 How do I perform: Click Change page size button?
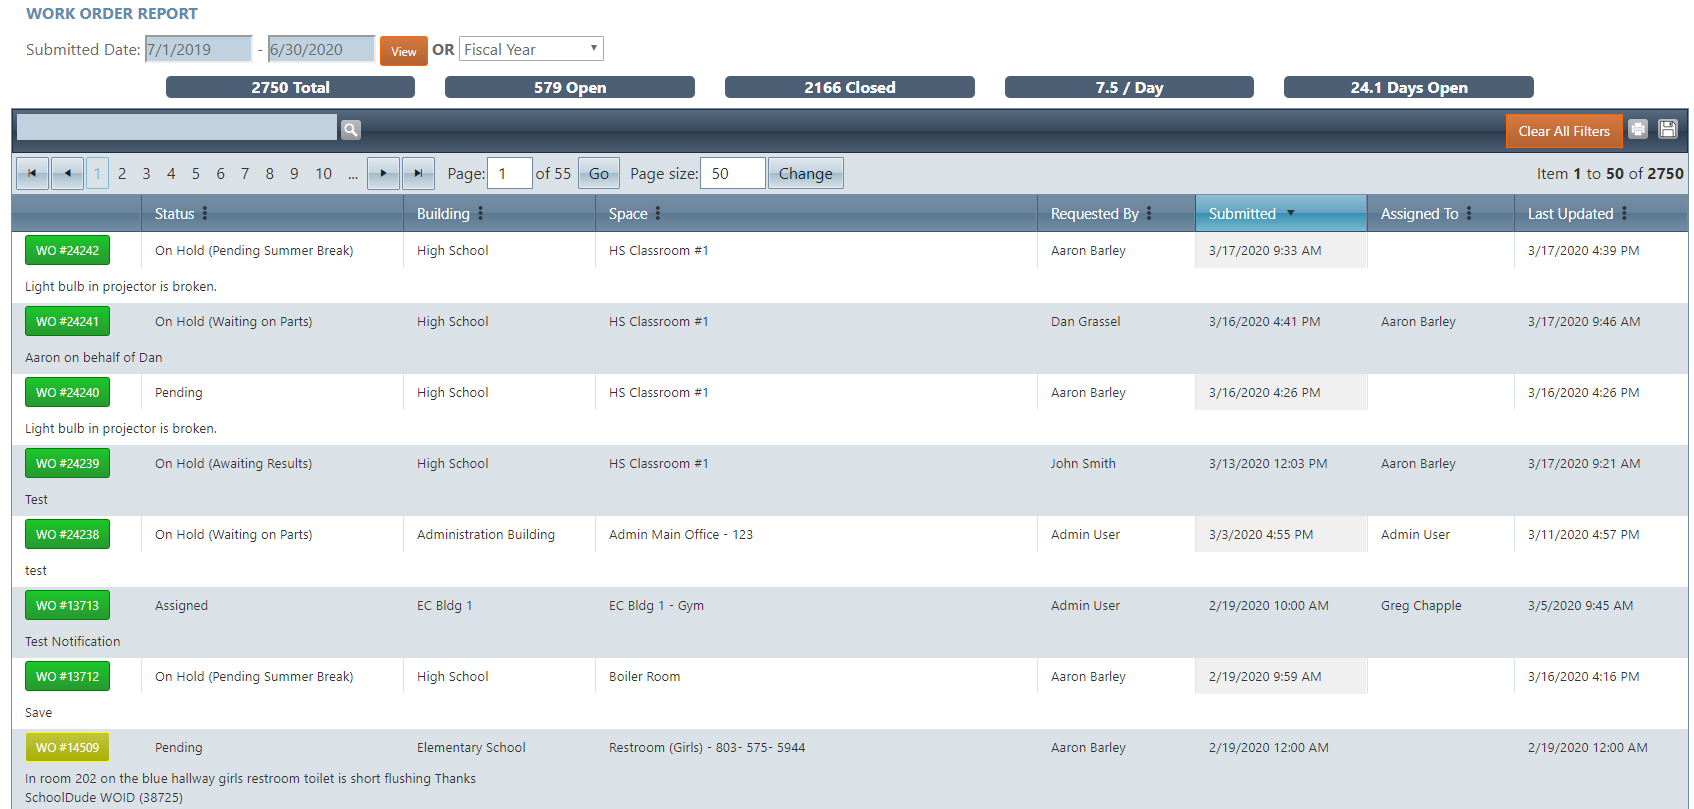[x=806, y=173]
